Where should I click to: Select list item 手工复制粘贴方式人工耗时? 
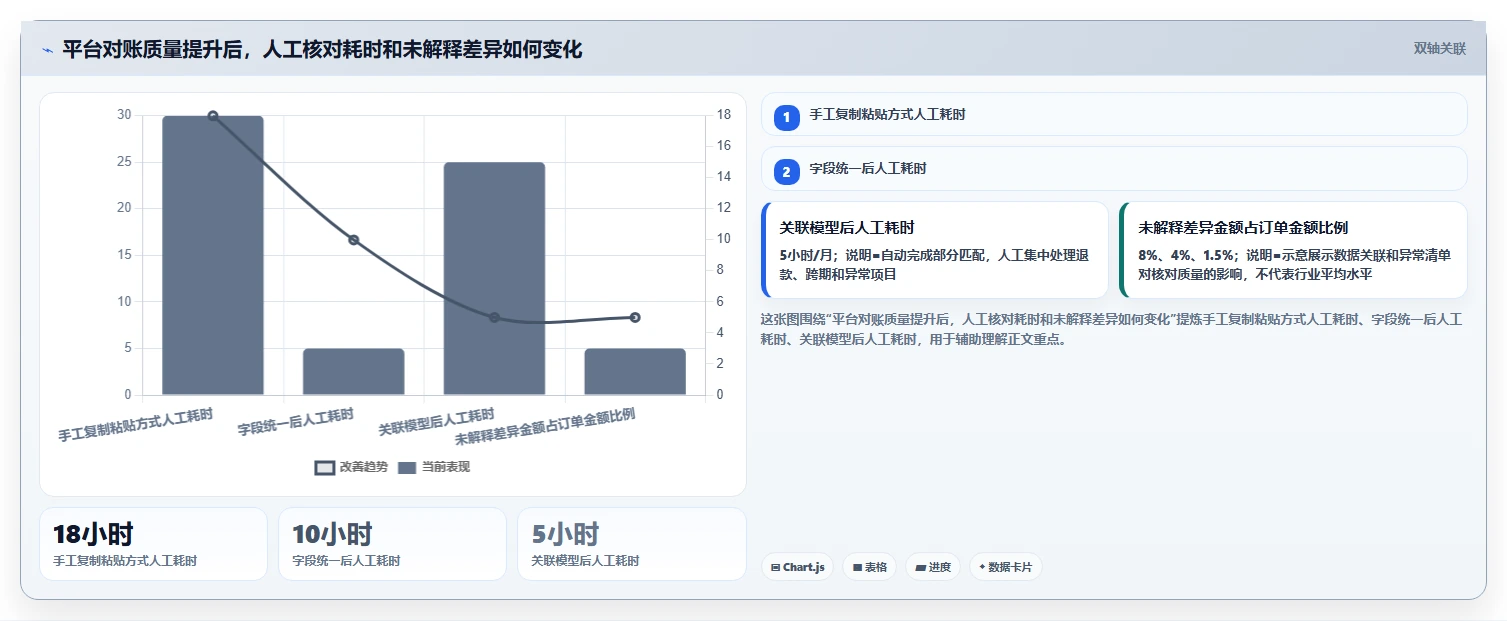(1114, 114)
